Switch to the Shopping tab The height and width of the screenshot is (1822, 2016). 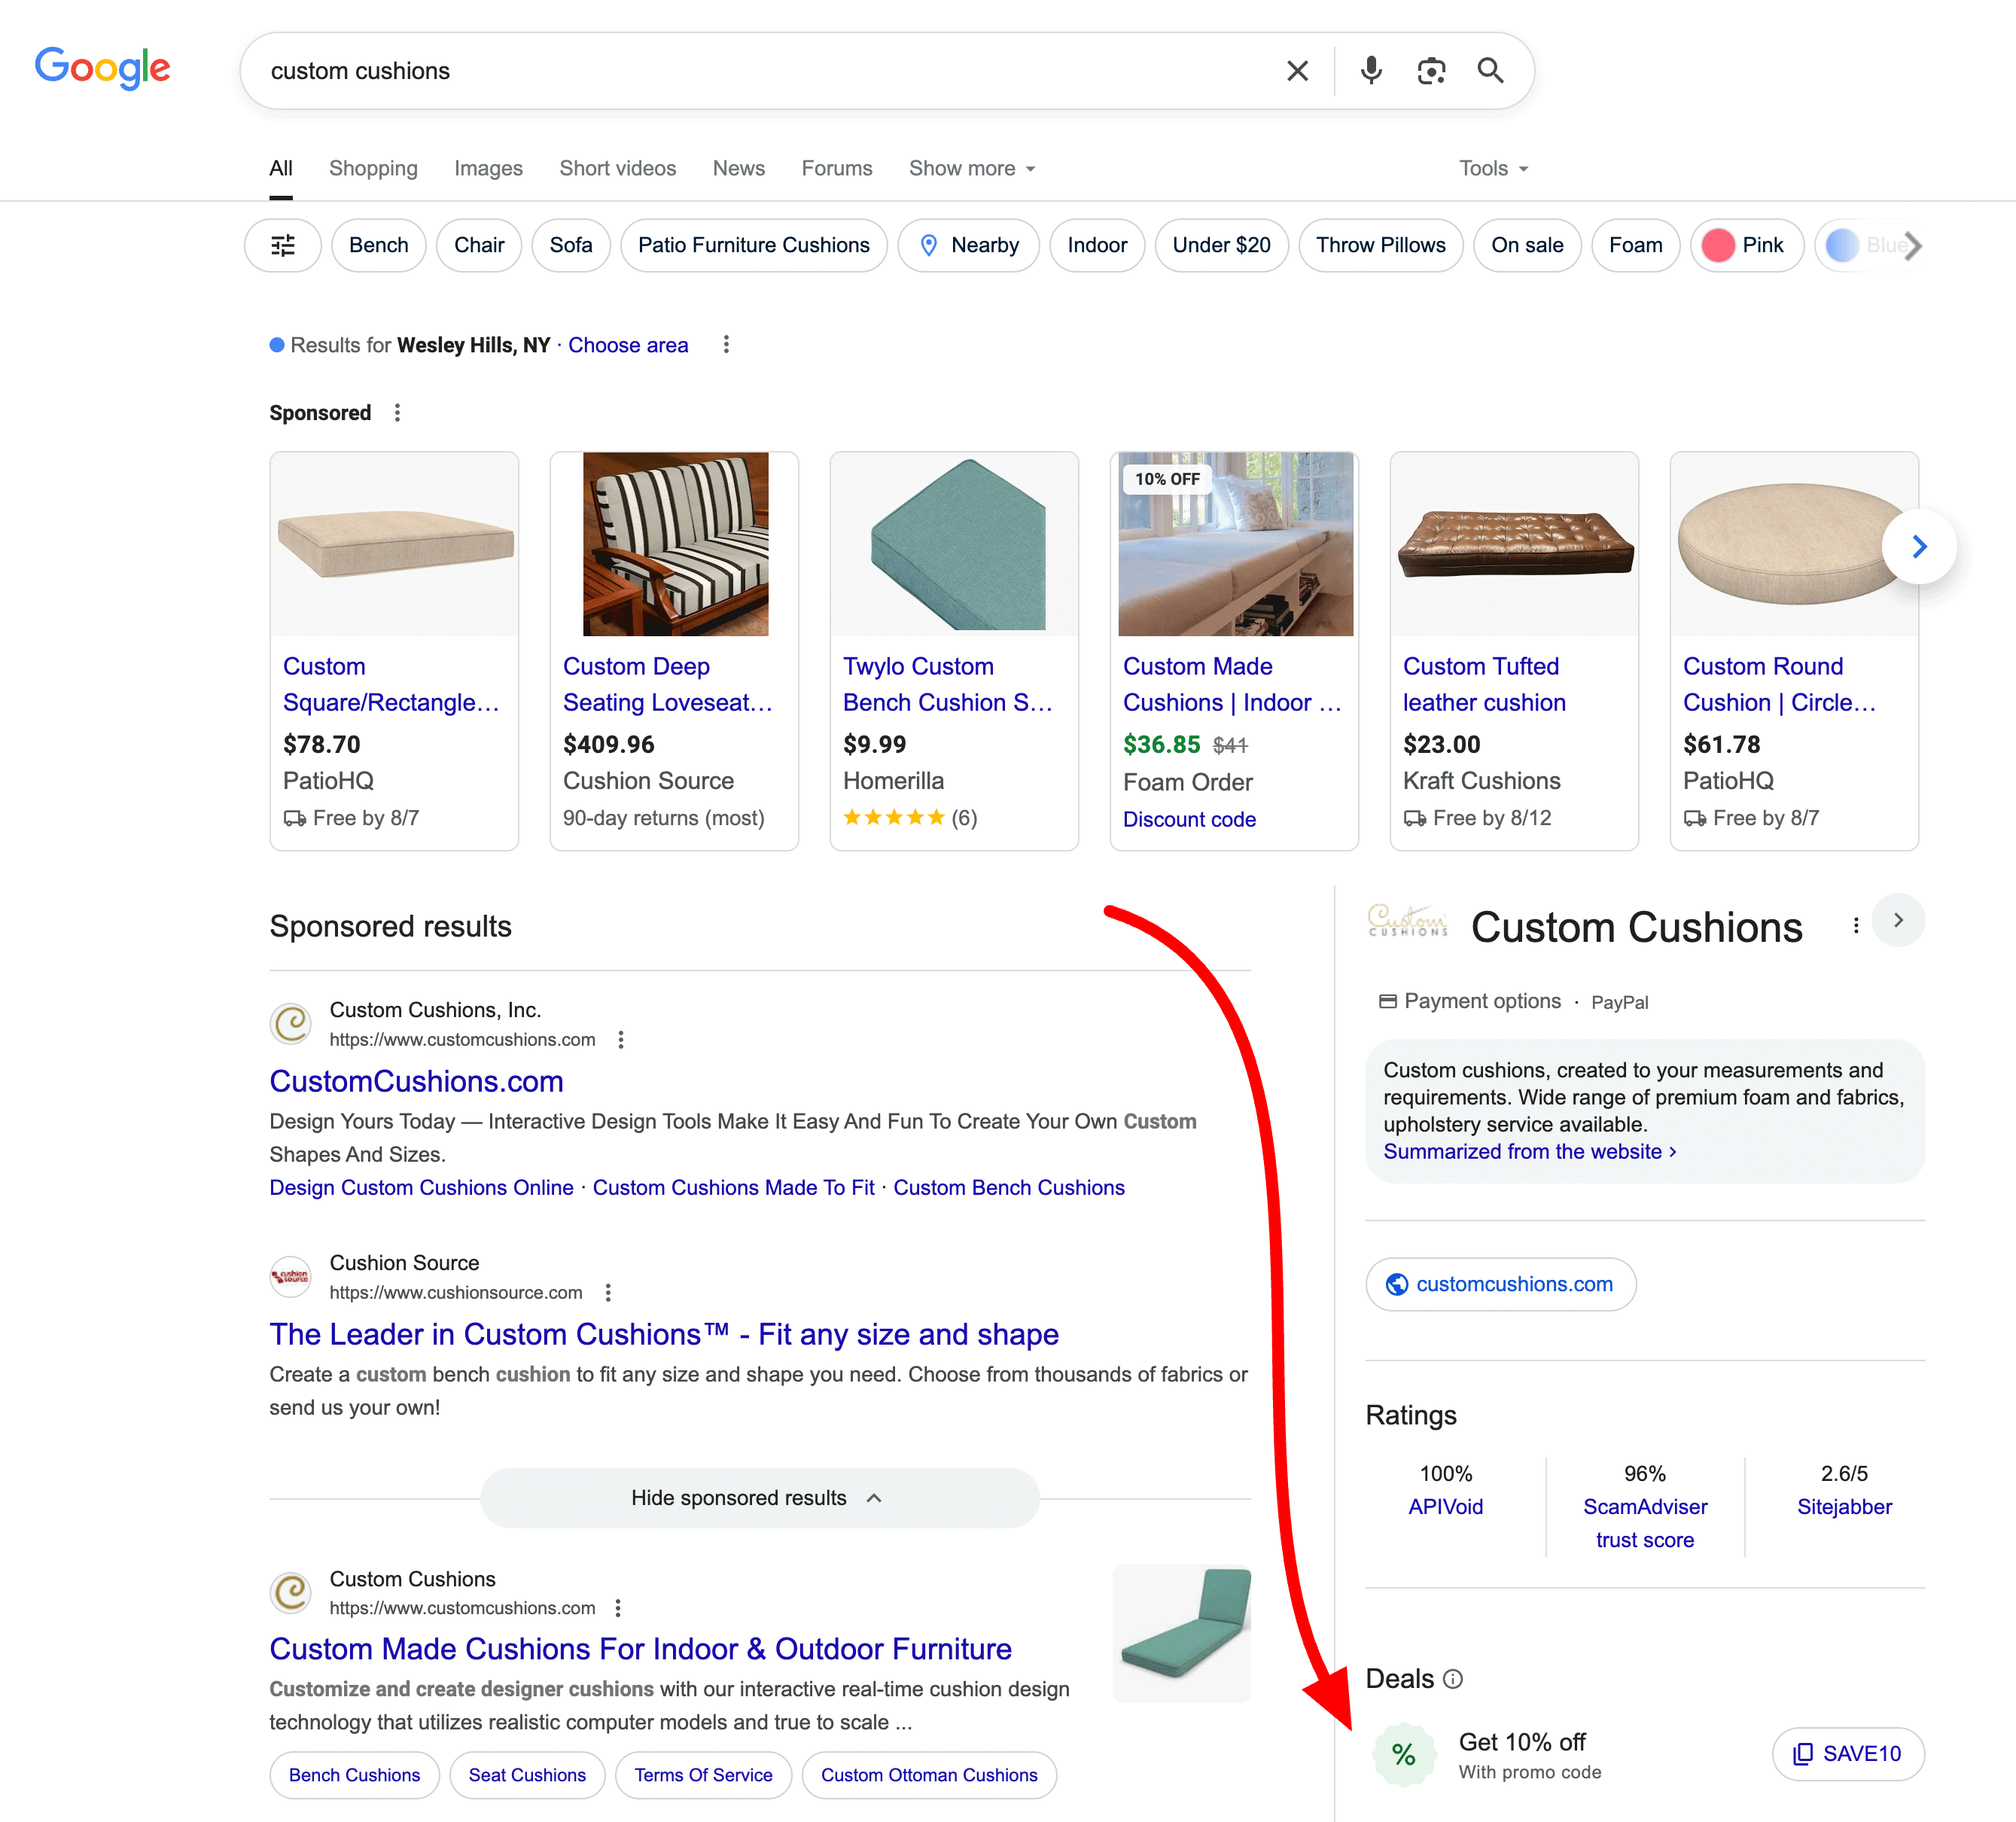(373, 168)
